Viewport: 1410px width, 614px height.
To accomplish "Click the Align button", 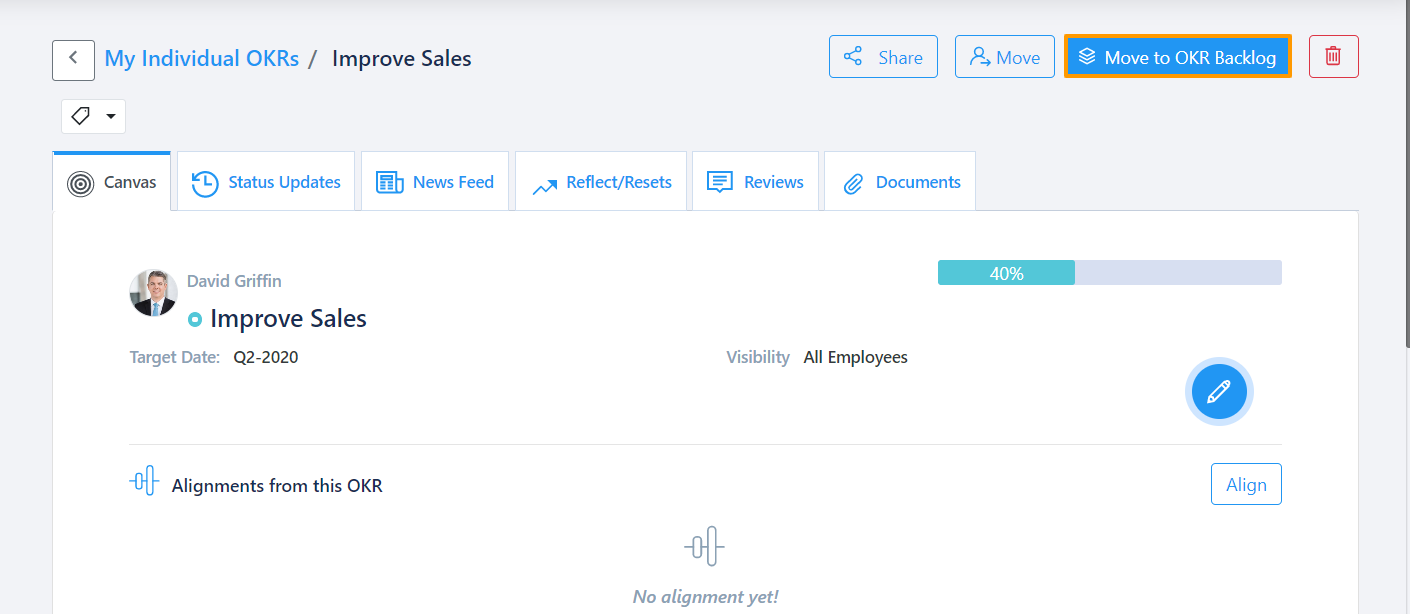I will tap(1245, 485).
